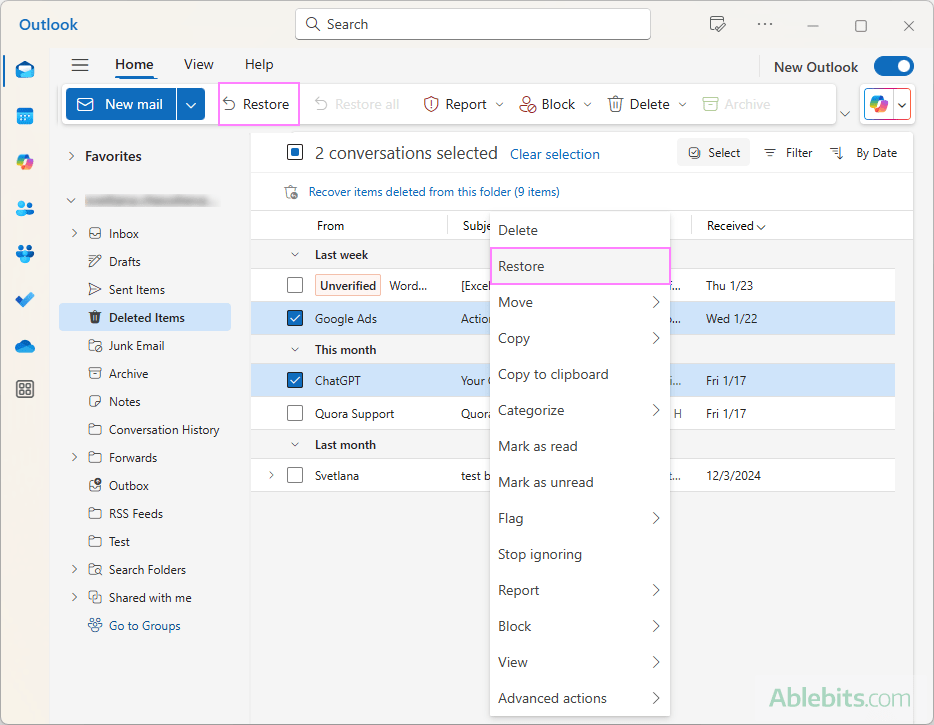Collapse the This month group
934x725 pixels.
[x=295, y=350]
